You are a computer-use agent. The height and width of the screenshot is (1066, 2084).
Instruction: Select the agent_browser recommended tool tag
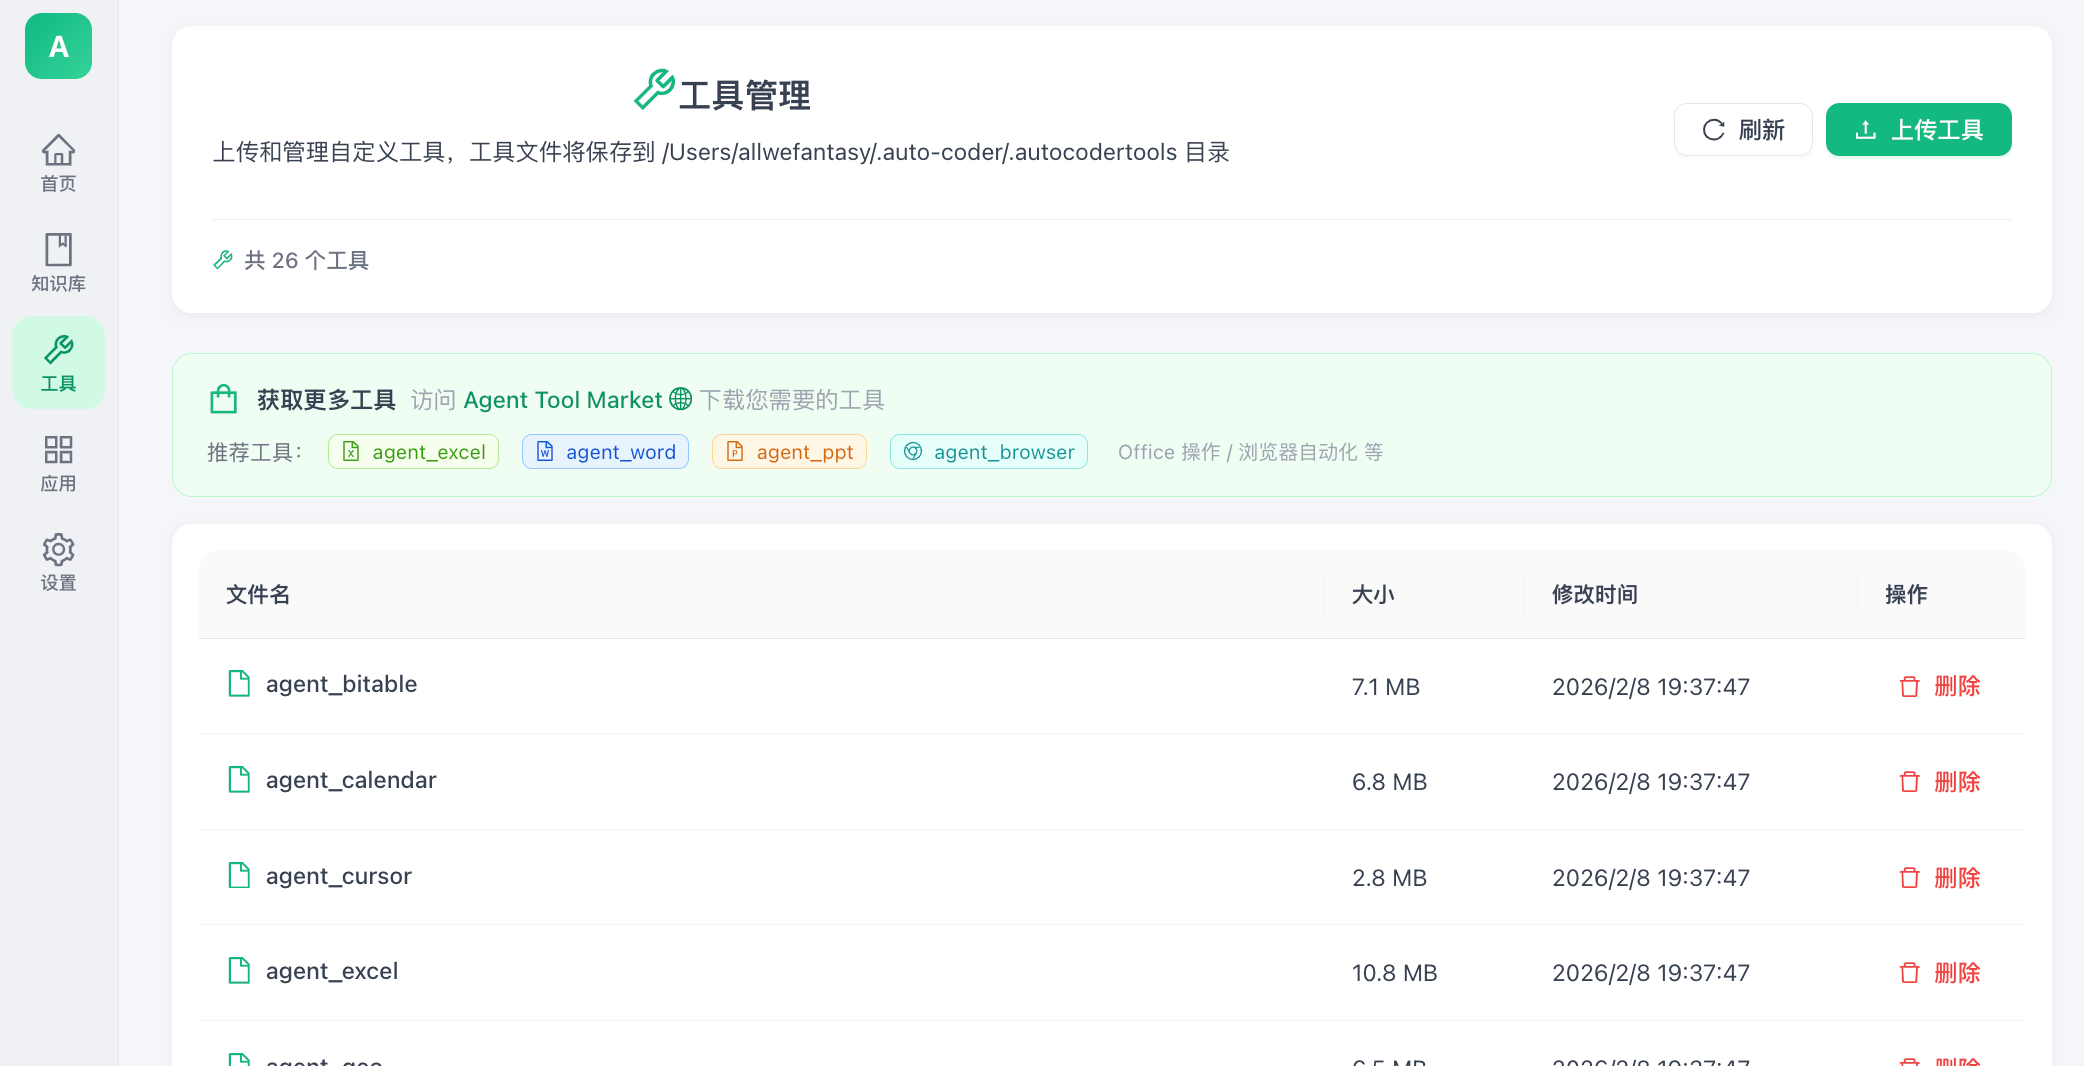pyautogui.click(x=988, y=452)
